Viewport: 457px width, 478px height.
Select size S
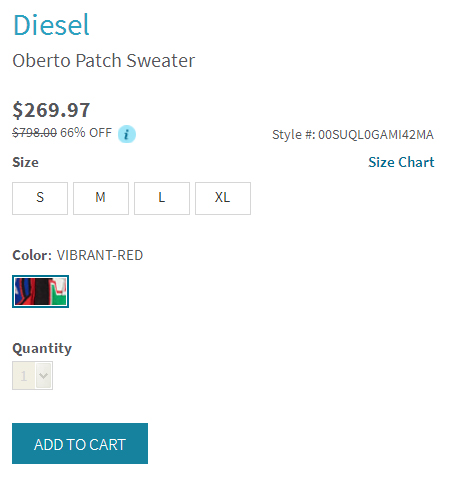(x=40, y=198)
